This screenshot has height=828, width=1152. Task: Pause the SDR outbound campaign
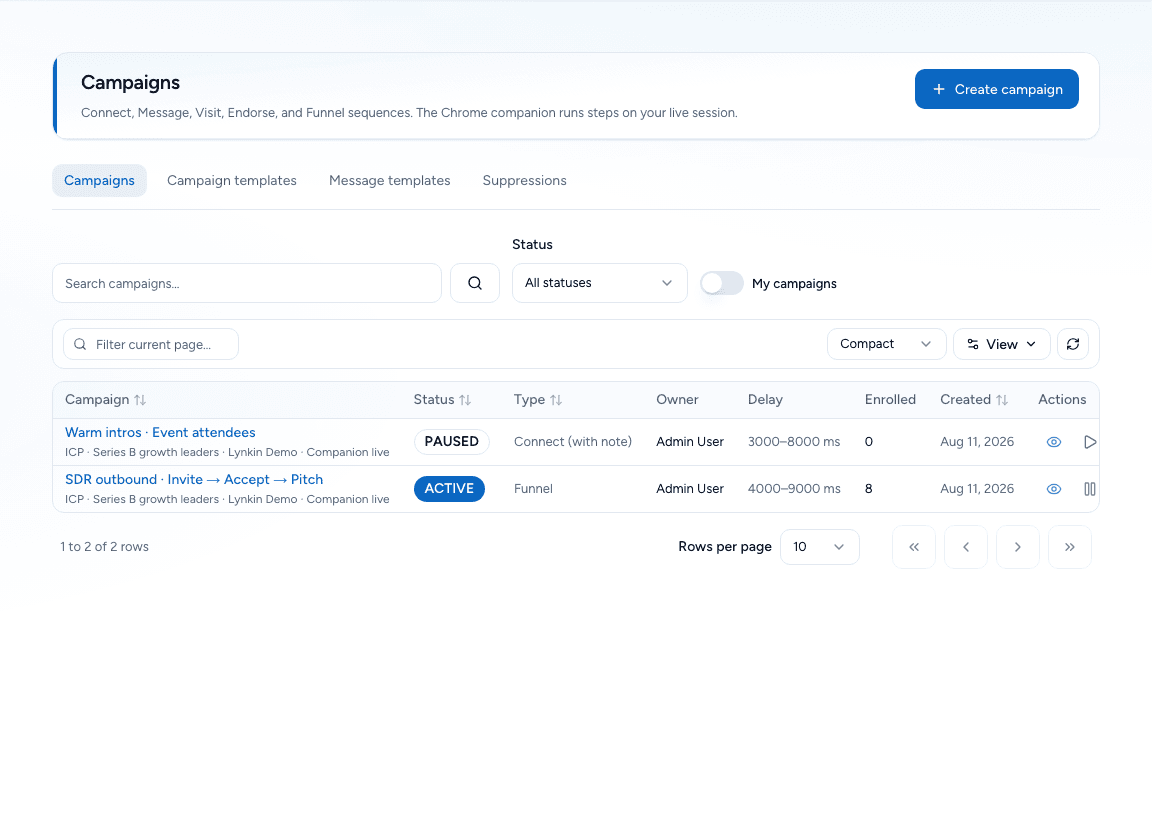[x=1090, y=489]
